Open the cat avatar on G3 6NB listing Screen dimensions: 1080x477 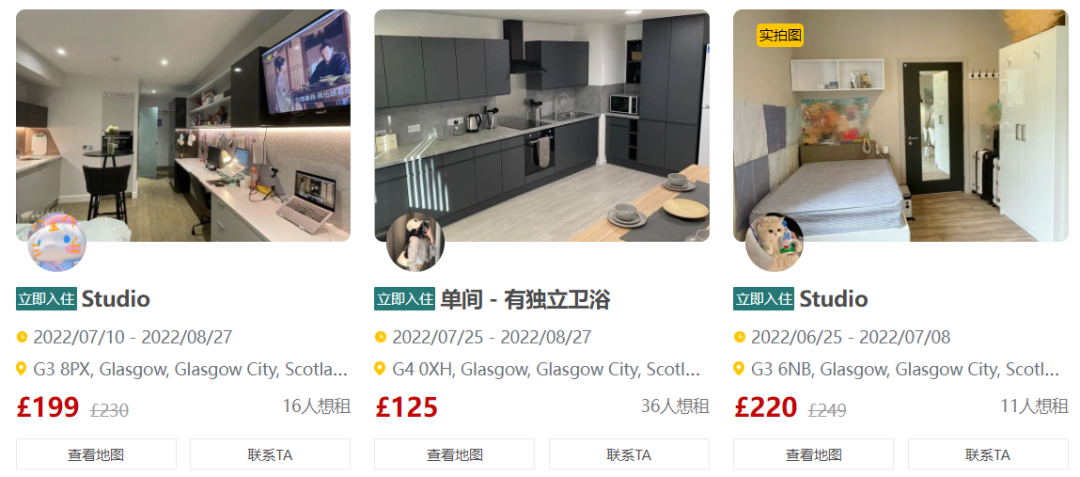[774, 242]
